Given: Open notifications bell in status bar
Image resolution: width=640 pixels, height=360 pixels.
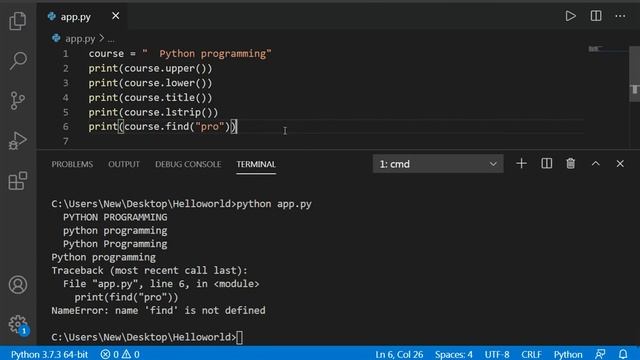Looking at the screenshot, I should point(623,354).
